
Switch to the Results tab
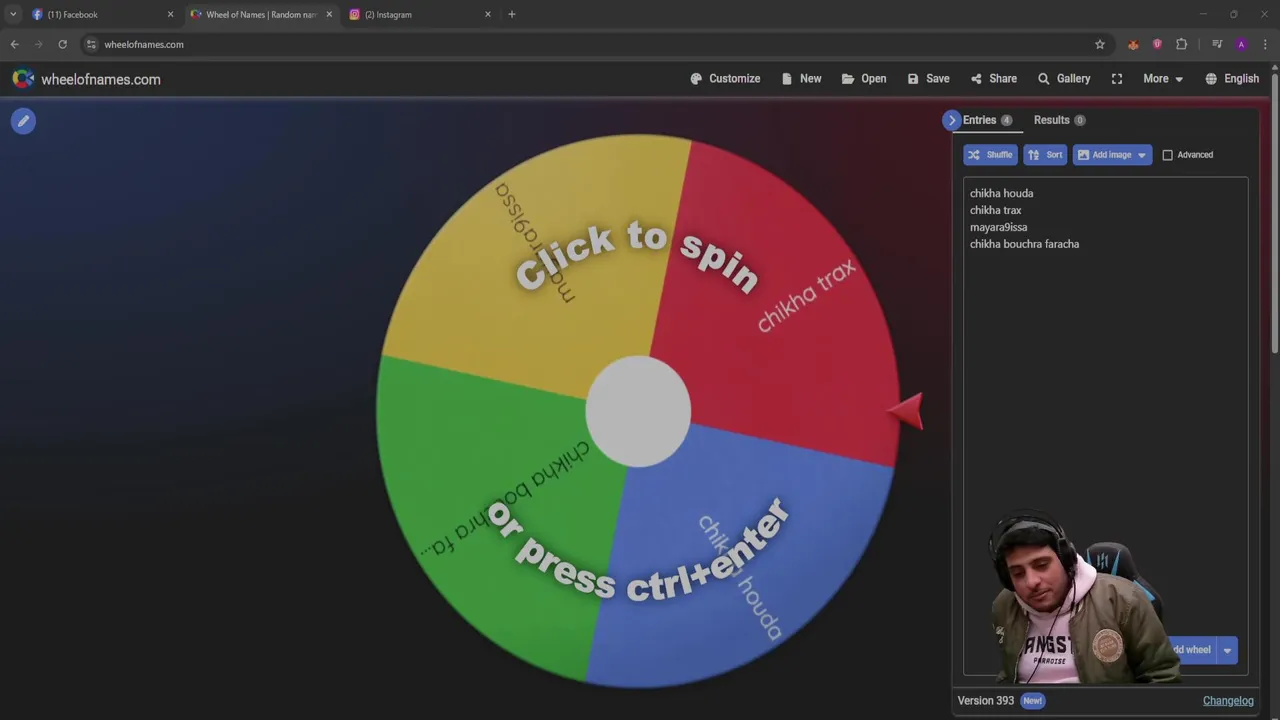pyautogui.click(x=1059, y=120)
